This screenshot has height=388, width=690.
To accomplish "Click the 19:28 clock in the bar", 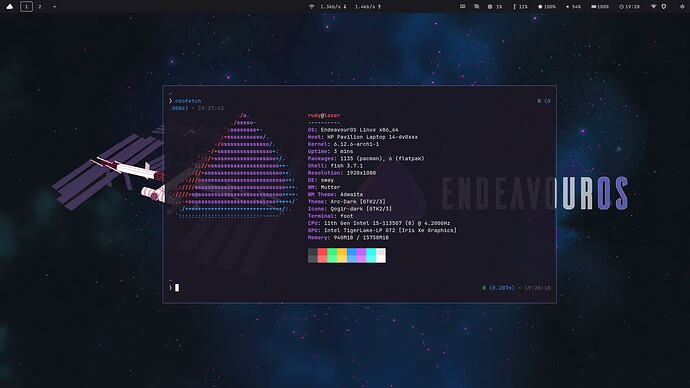I will (x=629, y=7).
